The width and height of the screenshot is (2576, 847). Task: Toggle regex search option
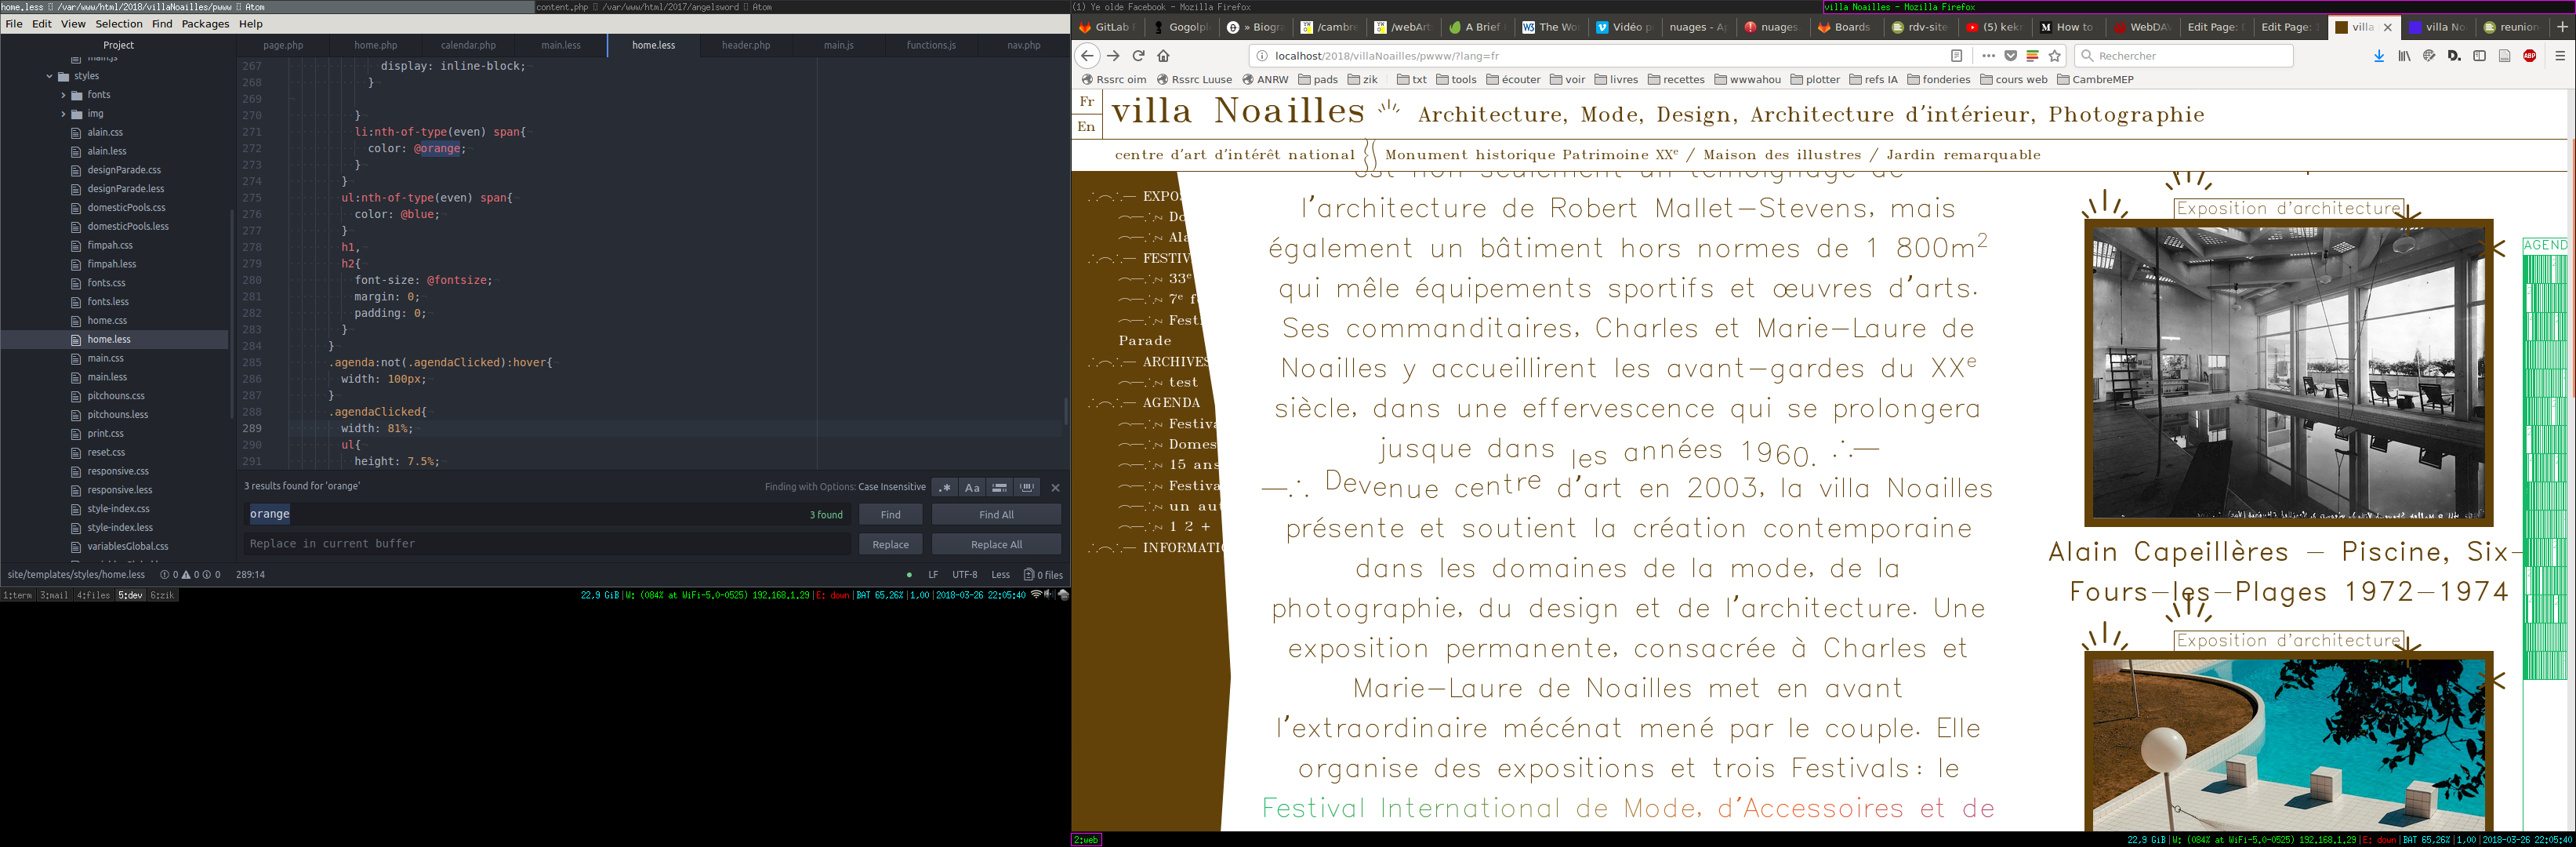tap(945, 488)
